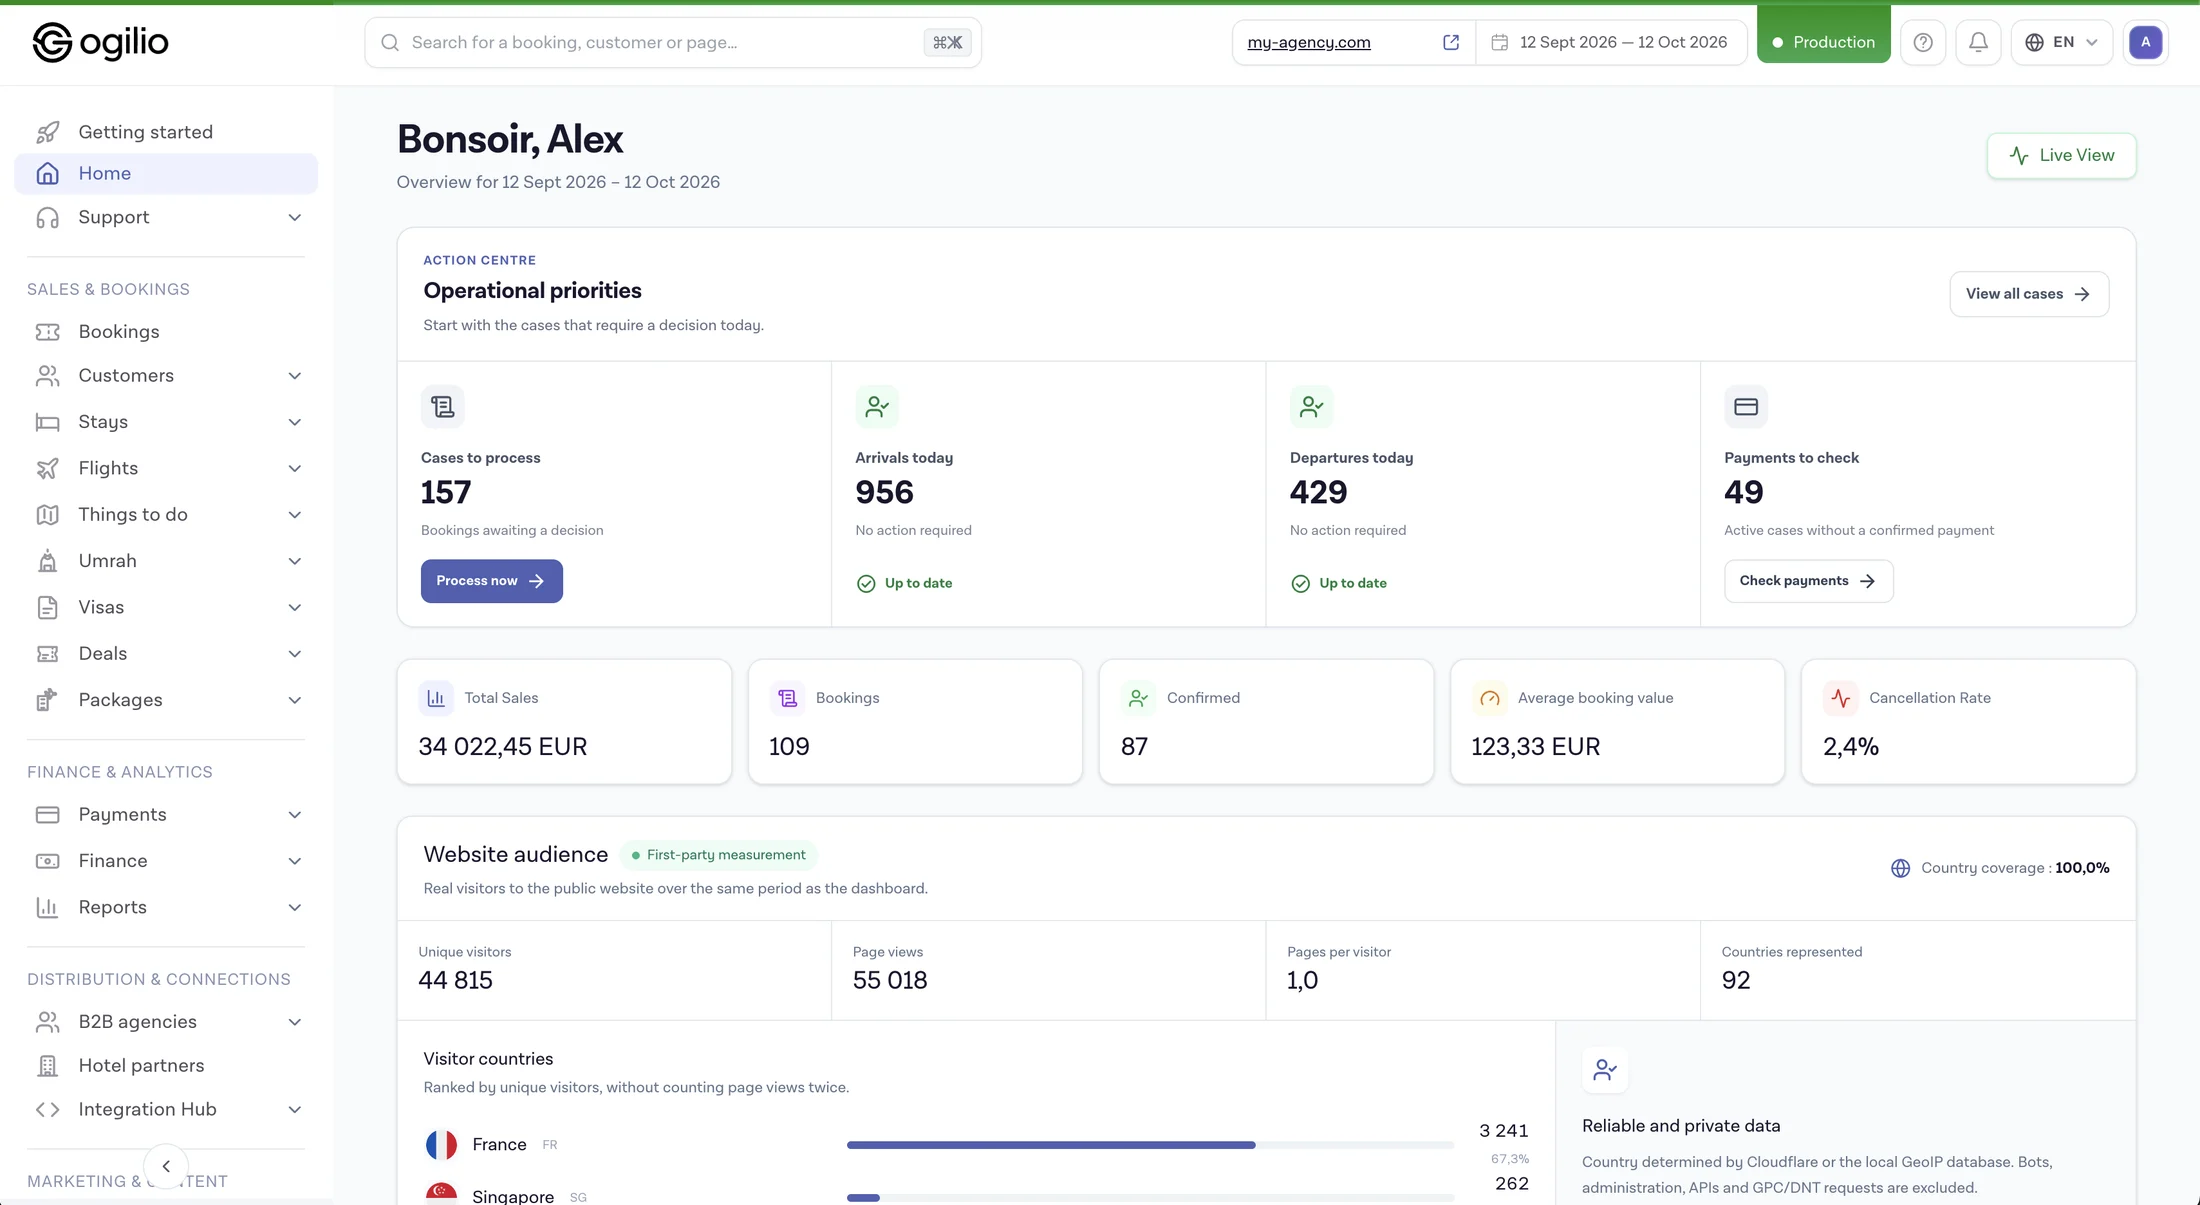This screenshot has width=2200, height=1205.
Task: Click the Payments to check card icon
Action: (x=1746, y=407)
